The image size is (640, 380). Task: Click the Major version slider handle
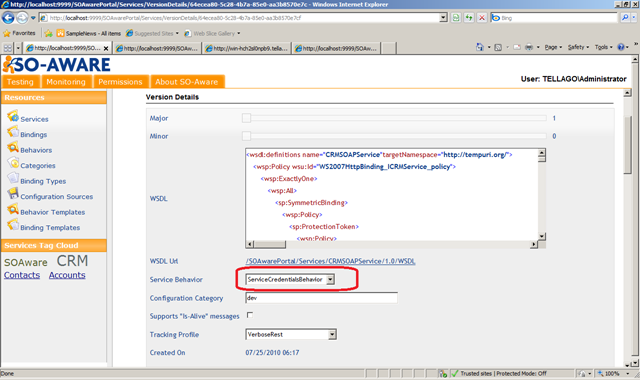coord(246,118)
